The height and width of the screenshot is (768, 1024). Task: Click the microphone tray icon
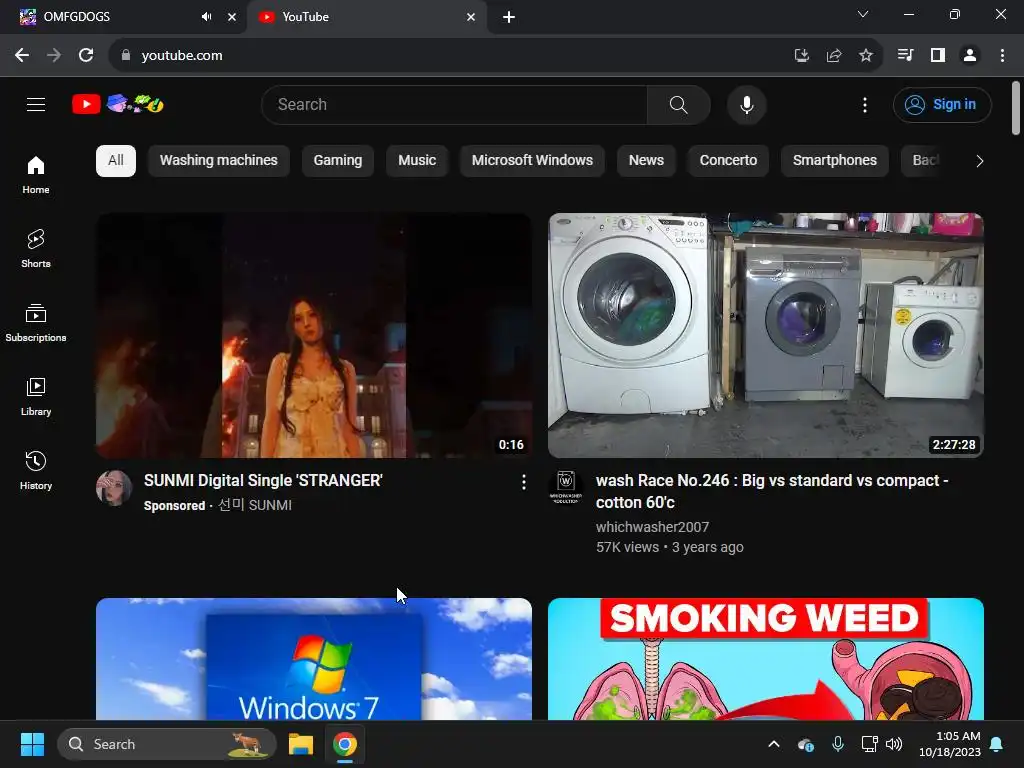838,744
